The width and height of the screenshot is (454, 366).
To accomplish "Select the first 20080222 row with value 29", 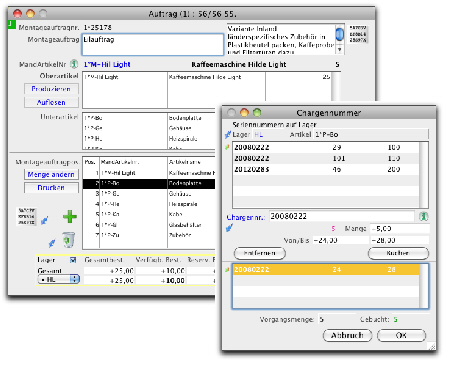I will (x=326, y=147).
